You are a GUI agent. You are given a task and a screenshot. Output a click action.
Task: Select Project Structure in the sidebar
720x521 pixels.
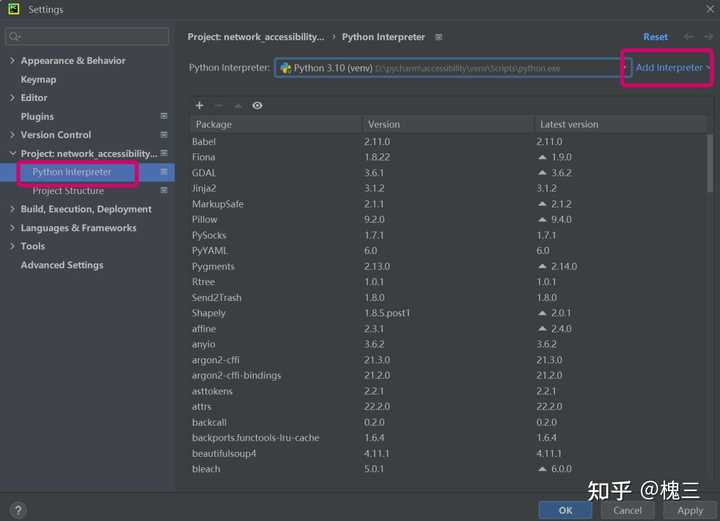click(x=68, y=190)
